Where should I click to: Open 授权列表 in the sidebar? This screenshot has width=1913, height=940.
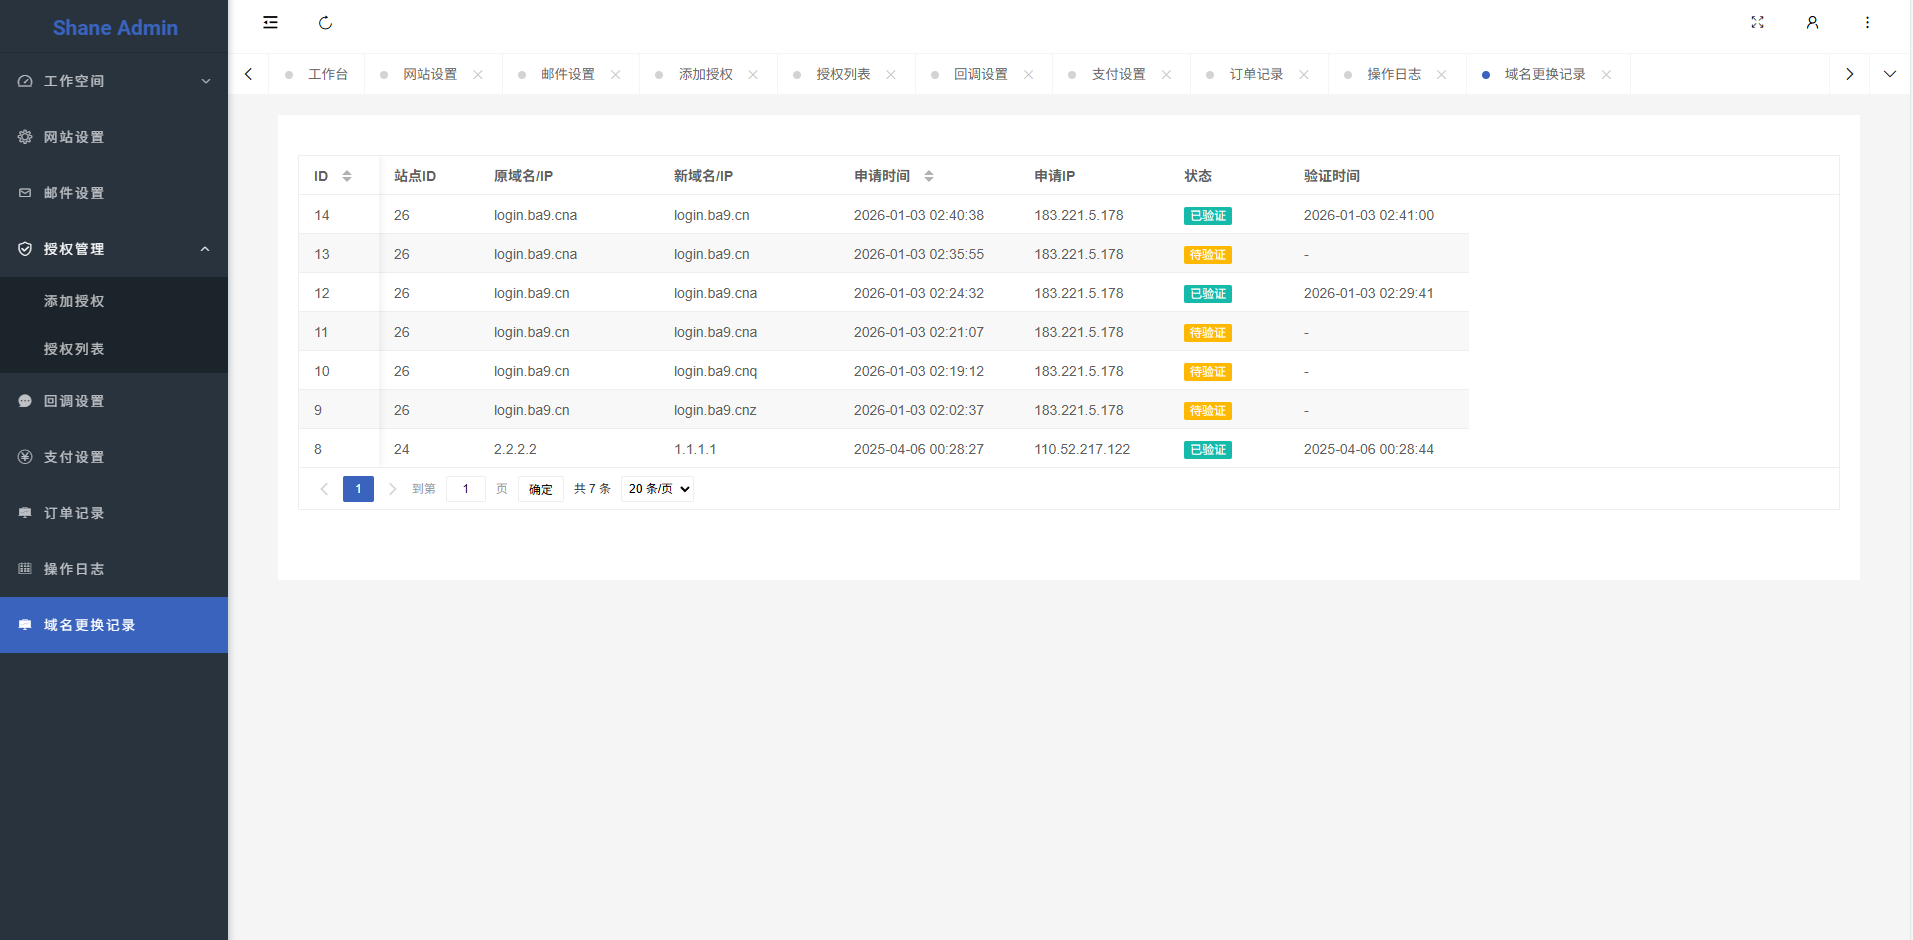(x=74, y=349)
